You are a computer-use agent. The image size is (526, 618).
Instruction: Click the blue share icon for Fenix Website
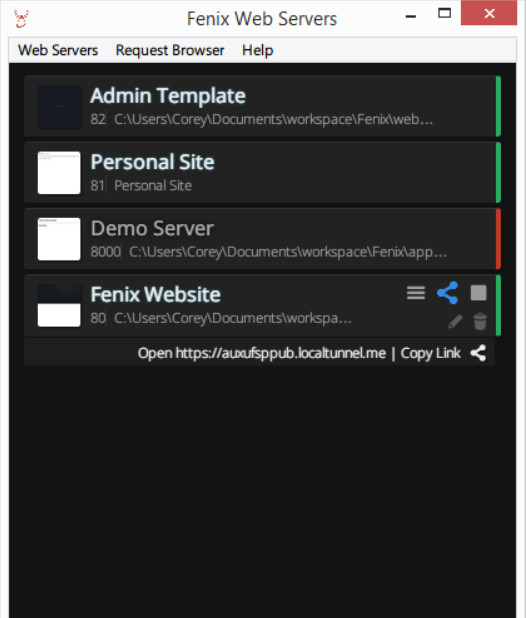[x=448, y=293]
